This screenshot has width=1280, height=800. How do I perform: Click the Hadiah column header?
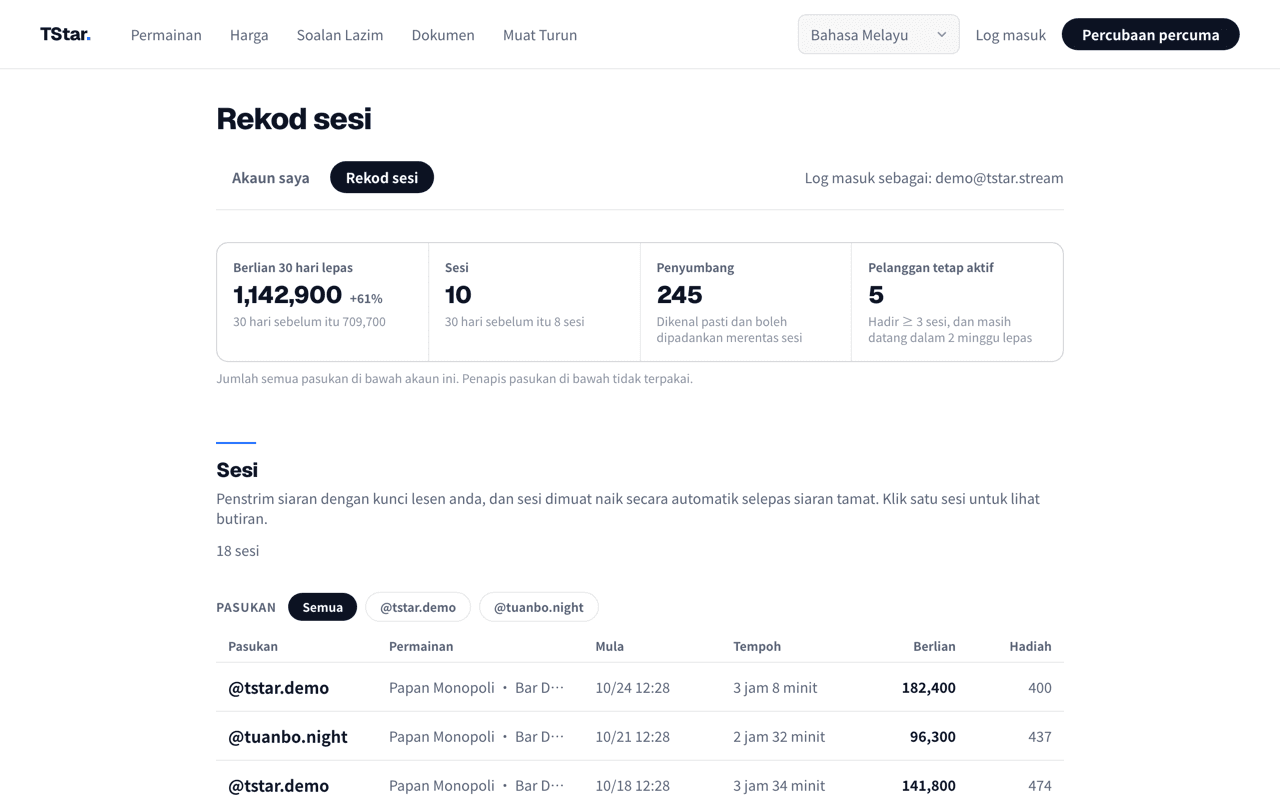coord(1030,646)
